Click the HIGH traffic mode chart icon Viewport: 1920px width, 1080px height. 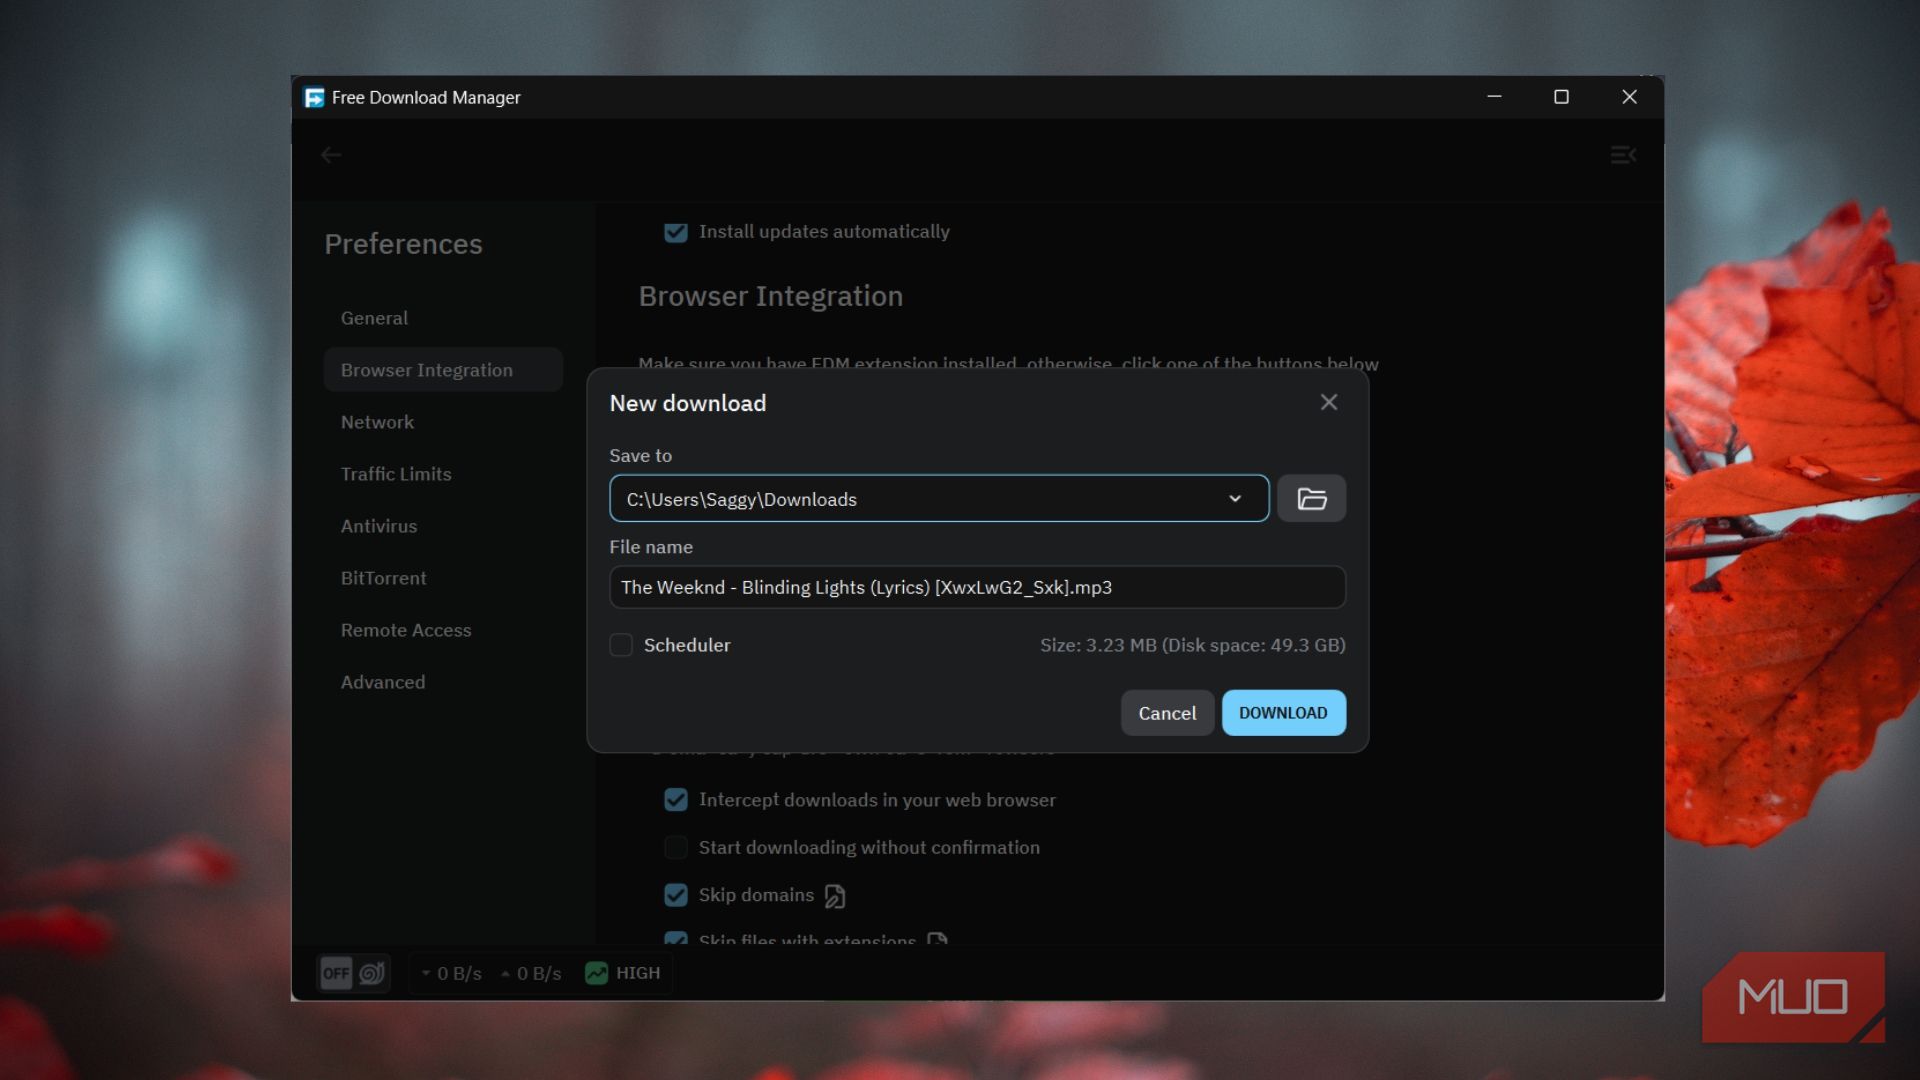[596, 973]
